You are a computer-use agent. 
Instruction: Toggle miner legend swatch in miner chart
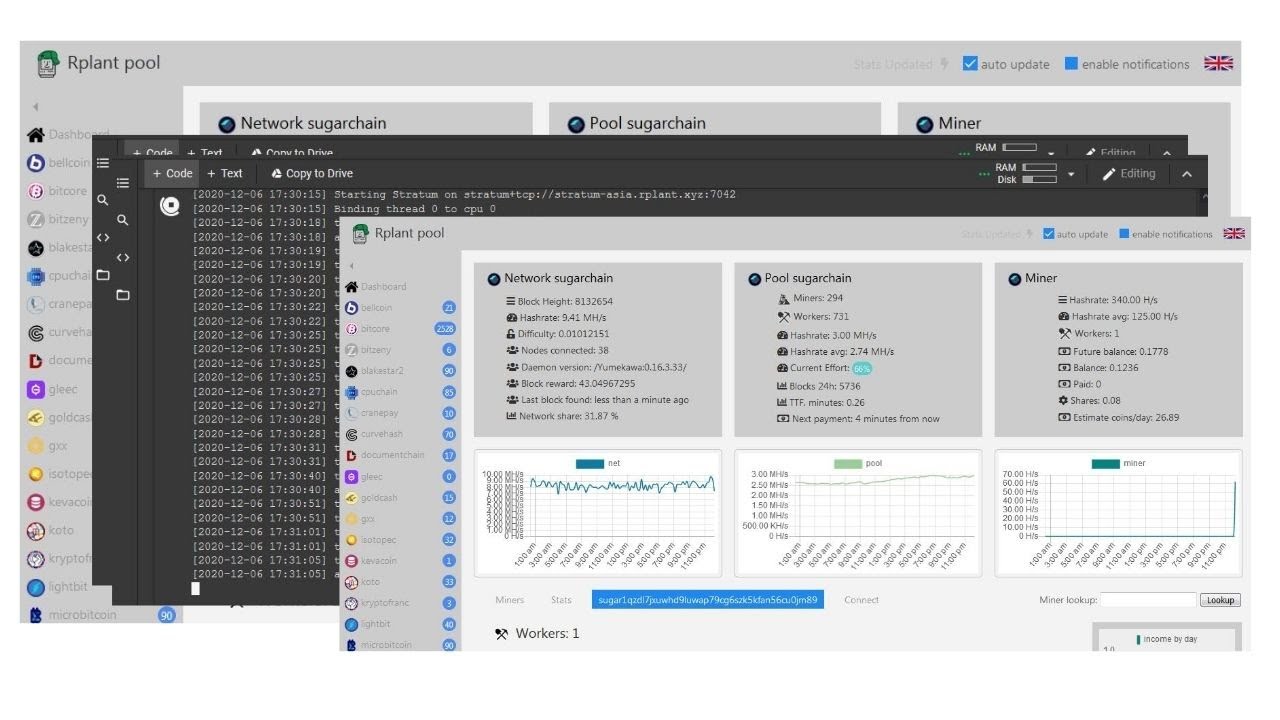coord(1106,464)
